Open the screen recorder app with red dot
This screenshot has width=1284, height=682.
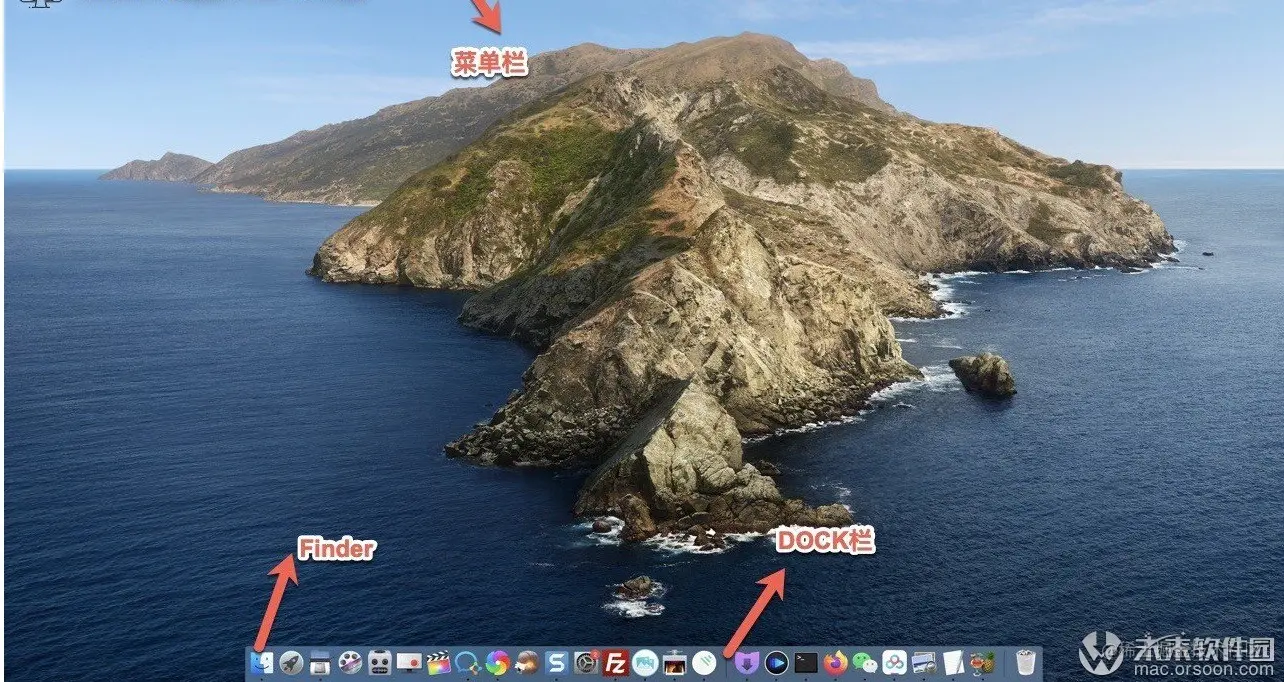coord(409,662)
